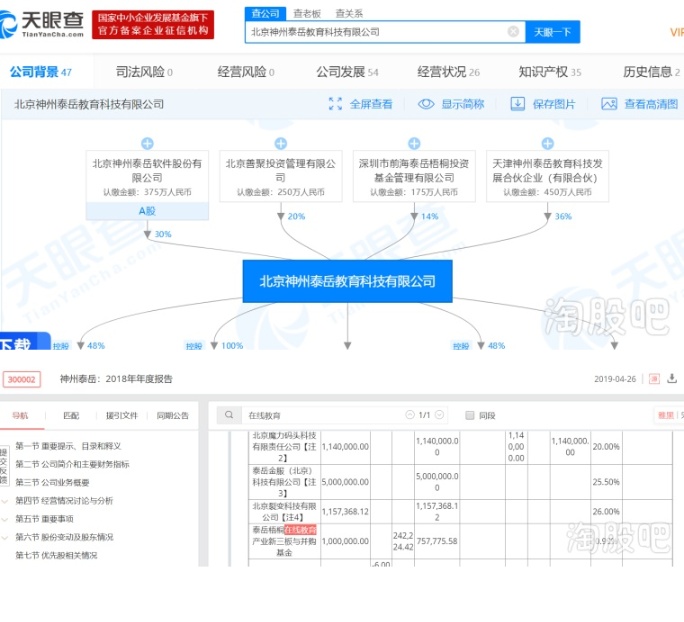Click the highlighted 在线教育 match in table
684x622 pixels.
[300, 530]
